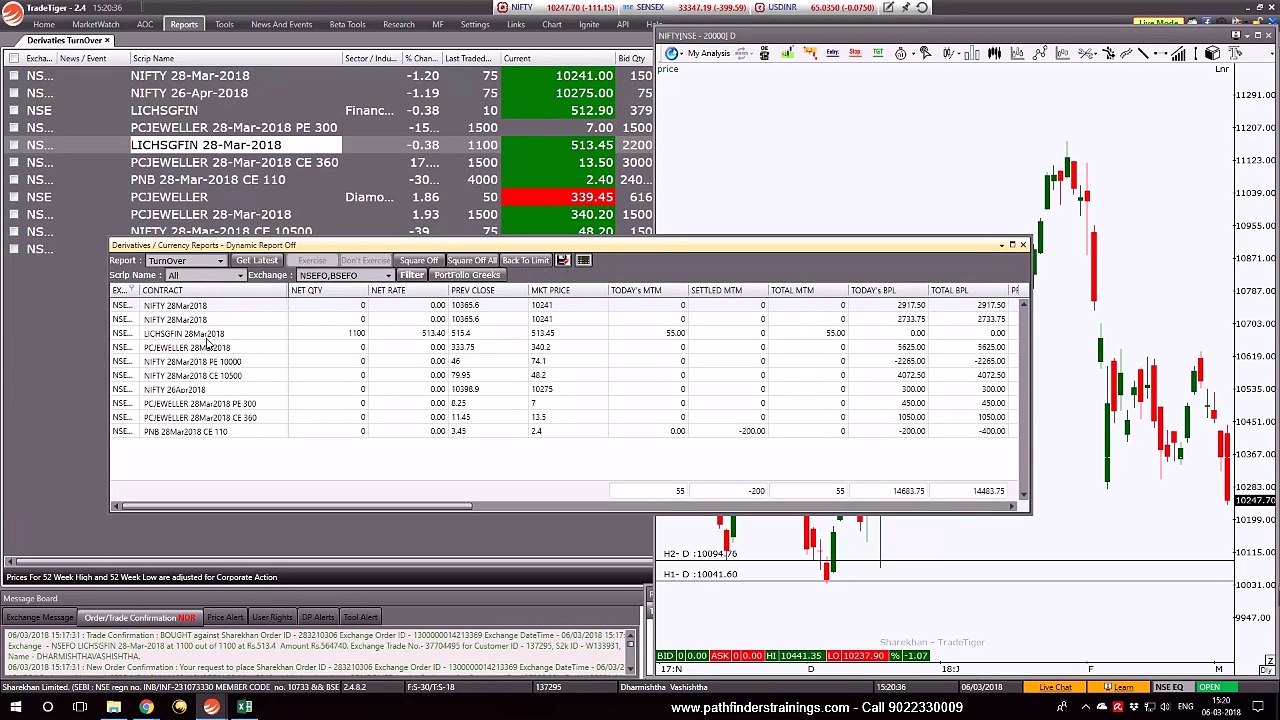
Task: Select the candlestick chart type icon
Action: [x=994, y=53]
